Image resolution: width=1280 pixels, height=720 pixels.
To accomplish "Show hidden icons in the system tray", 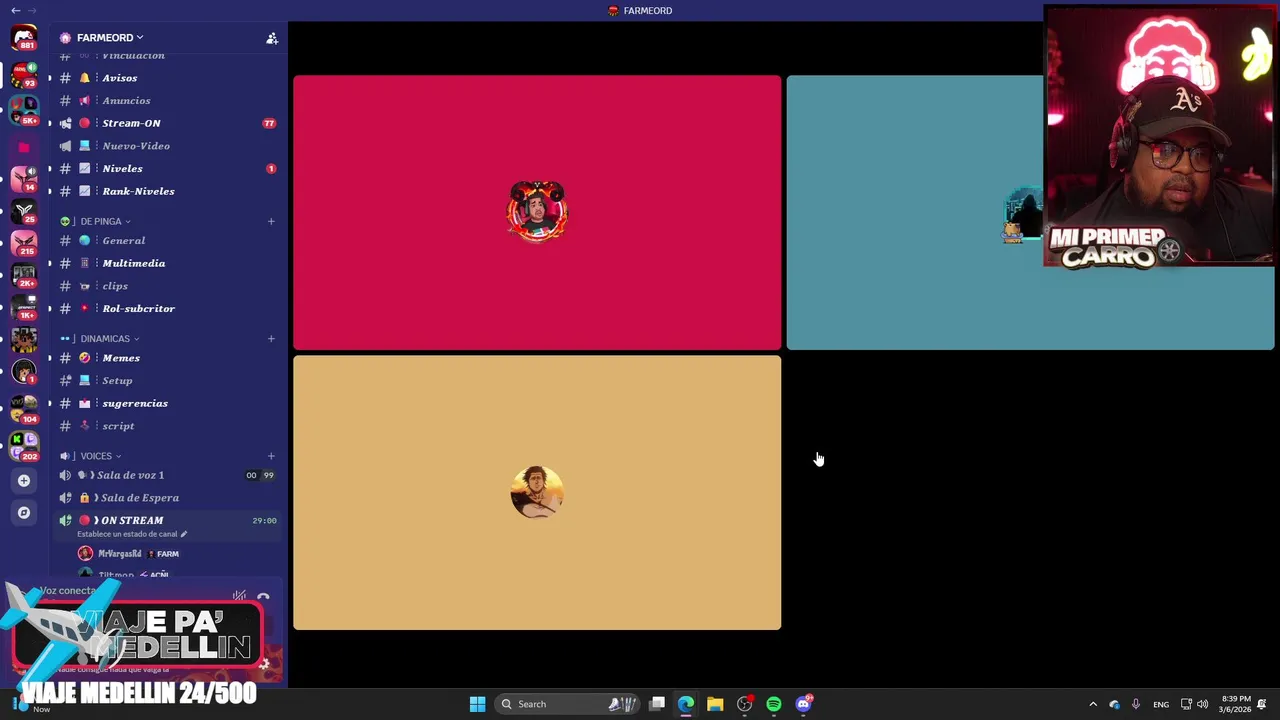I will pos(1093,704).
